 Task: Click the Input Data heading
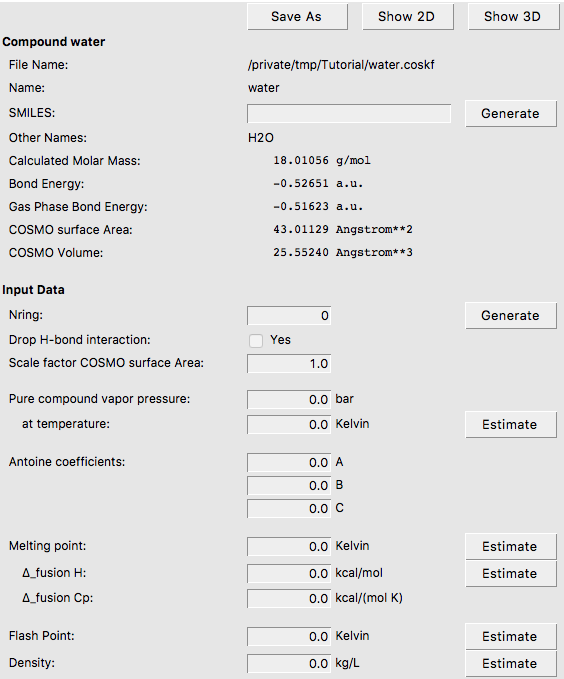[x=33, y=290]
